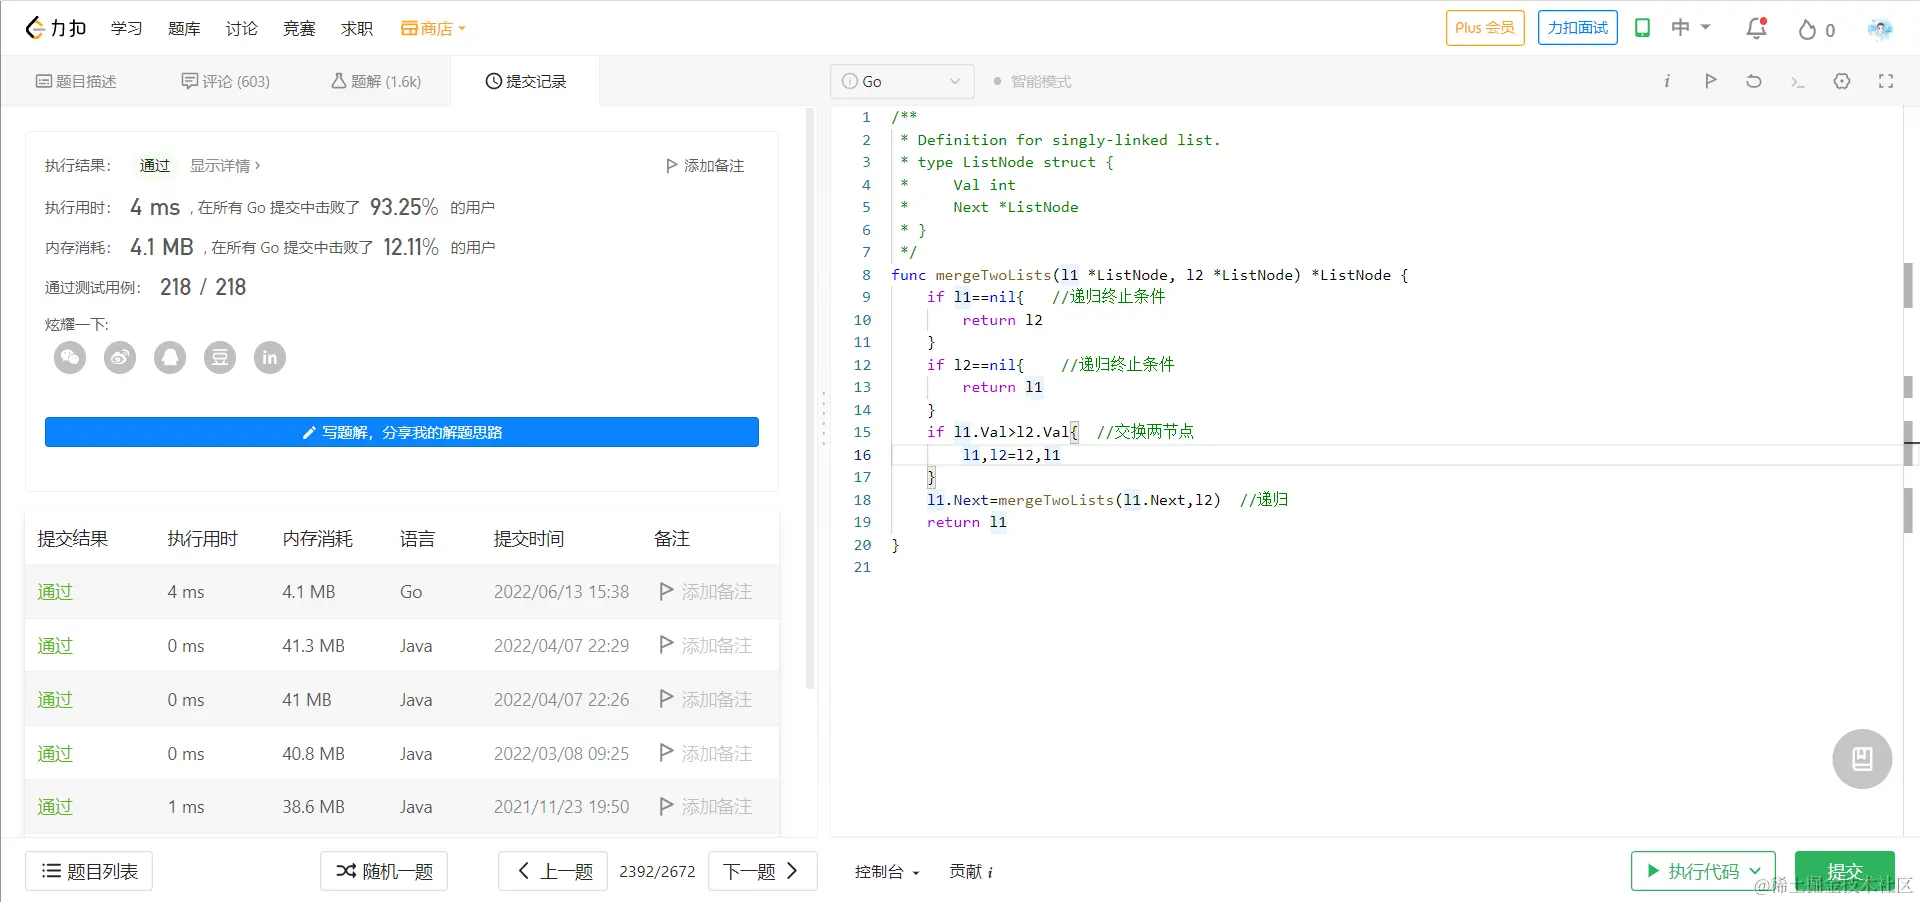Open the 竞赛 contest page
Viewport: 1920px width, 902px height.
tap(299, 29)
